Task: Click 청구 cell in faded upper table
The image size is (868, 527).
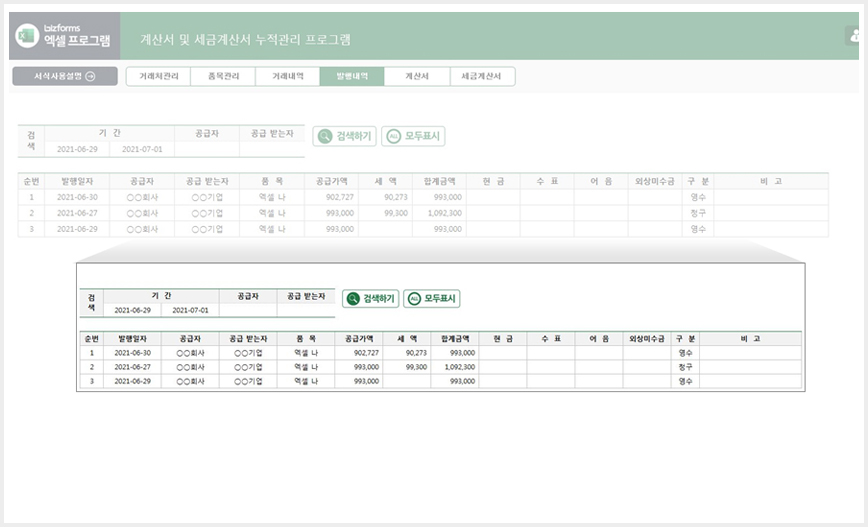Action: pos(698,213)
